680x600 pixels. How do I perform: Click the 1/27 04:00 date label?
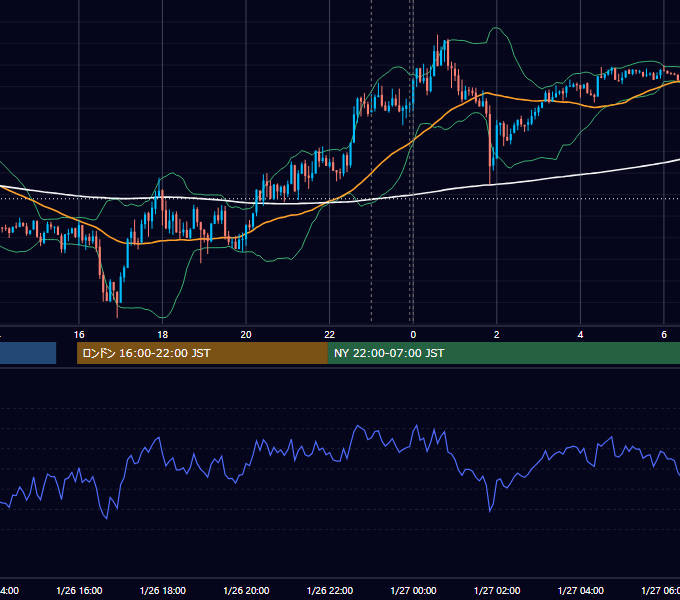coord(580,590)
